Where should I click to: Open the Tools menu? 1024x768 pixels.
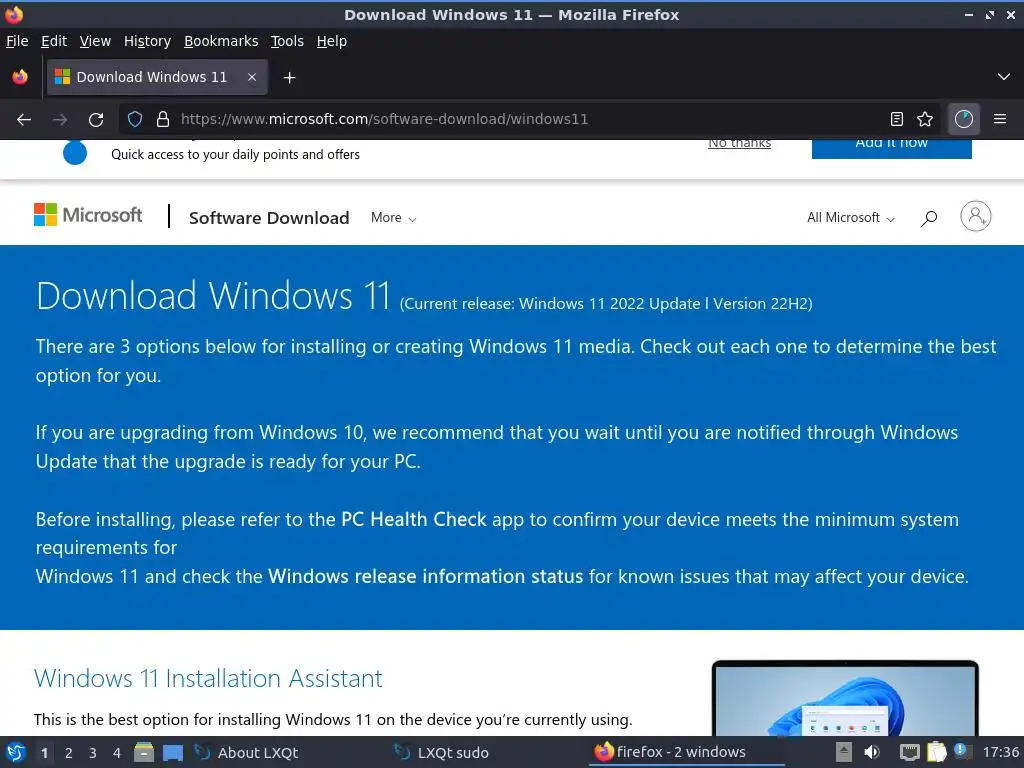click(287, 41)
